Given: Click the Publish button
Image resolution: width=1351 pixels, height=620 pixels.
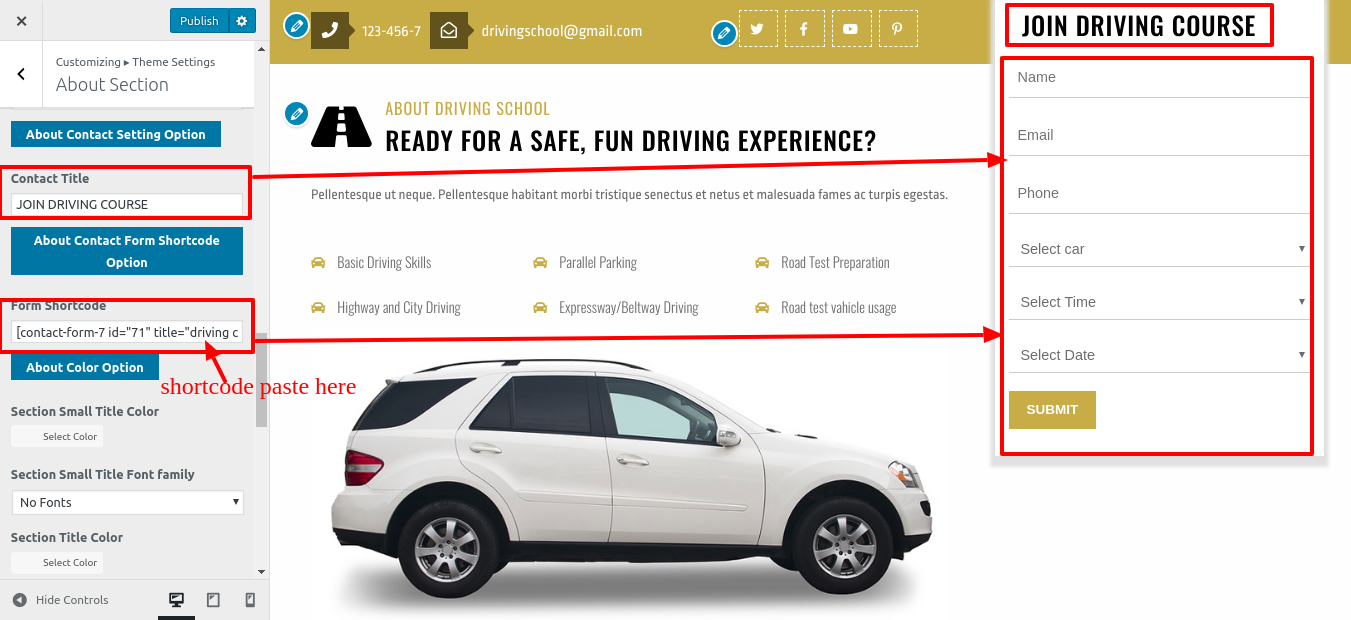Looking at the screenshot, I should pos(199,21).
